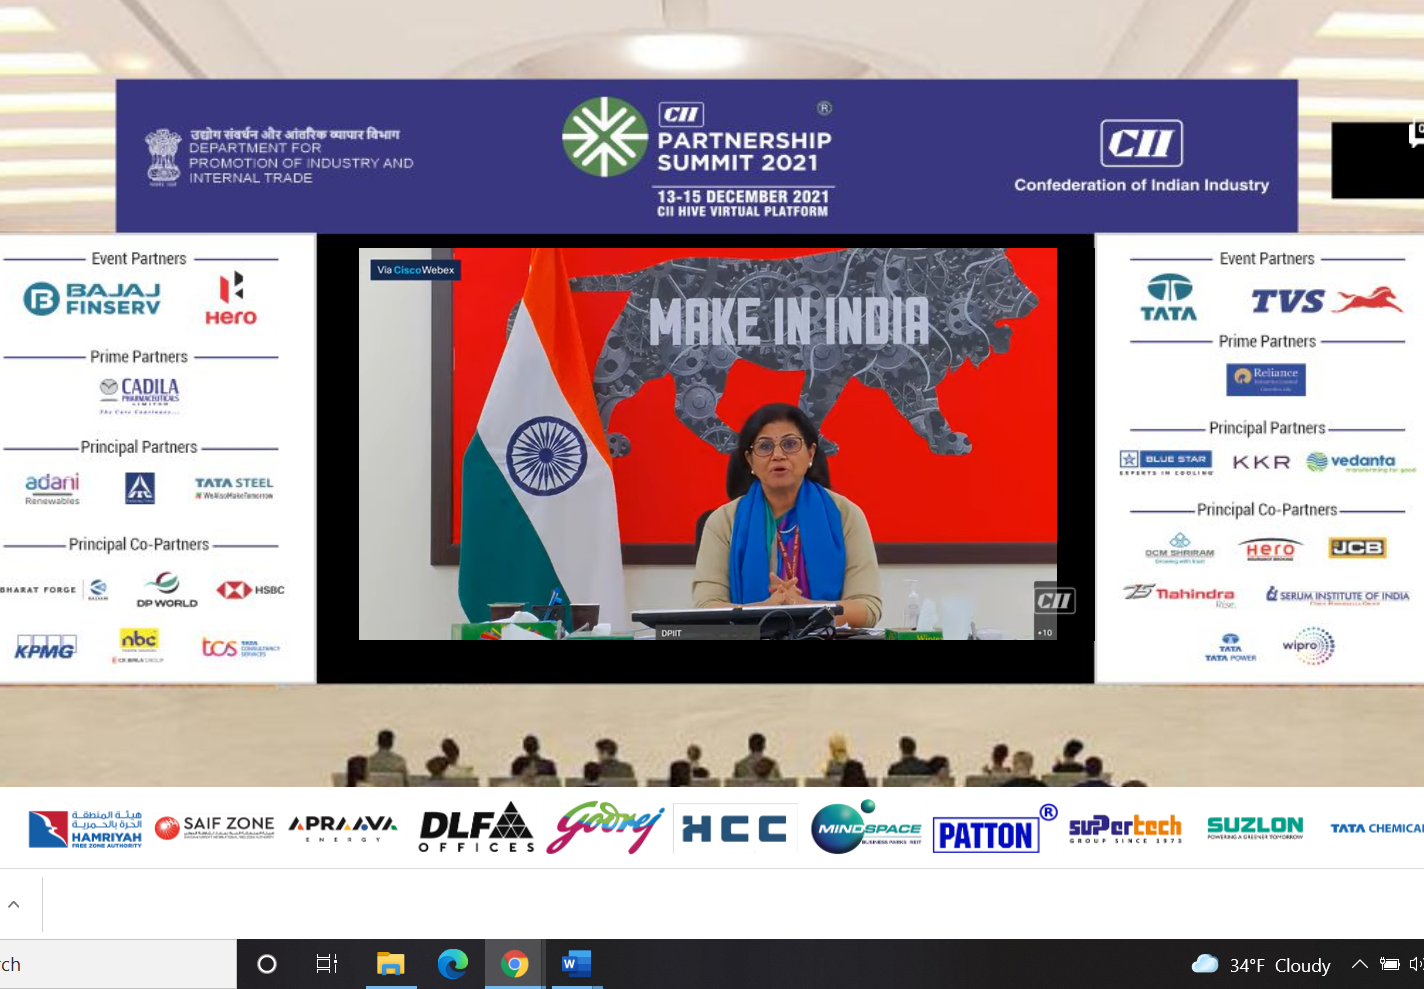Viewport: 1424px width, 989px height.
Task: Open Task View on the taskbar
Action: [x=327, y=964]
